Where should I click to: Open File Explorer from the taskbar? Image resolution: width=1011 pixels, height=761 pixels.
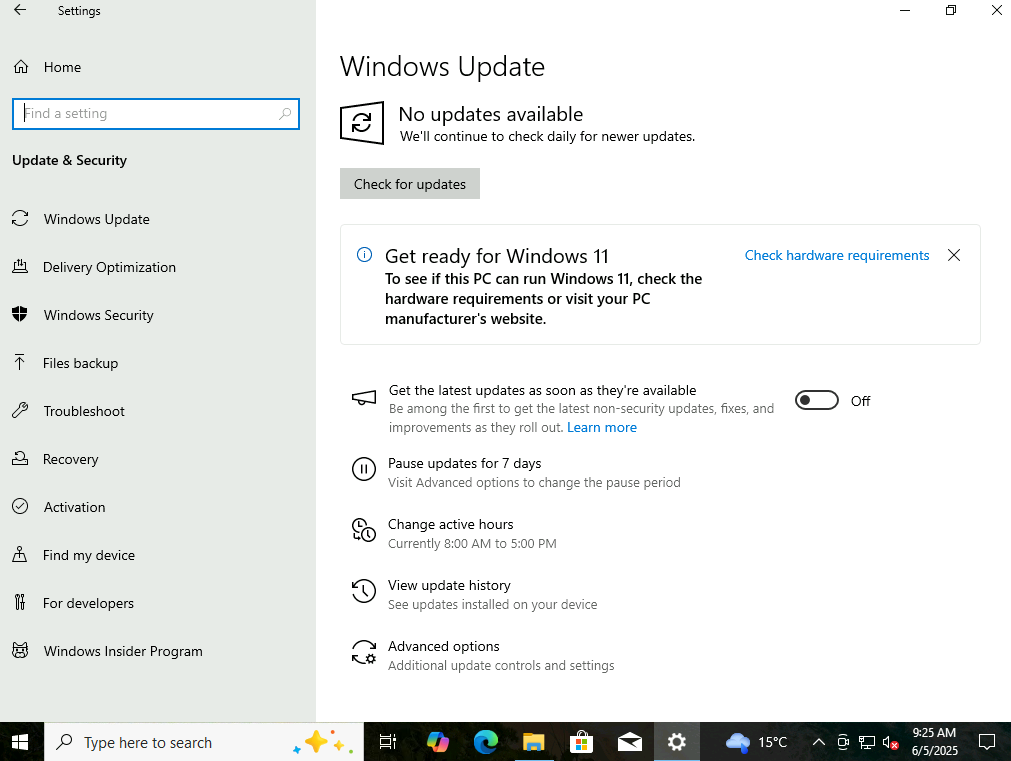tap(533, 742)
